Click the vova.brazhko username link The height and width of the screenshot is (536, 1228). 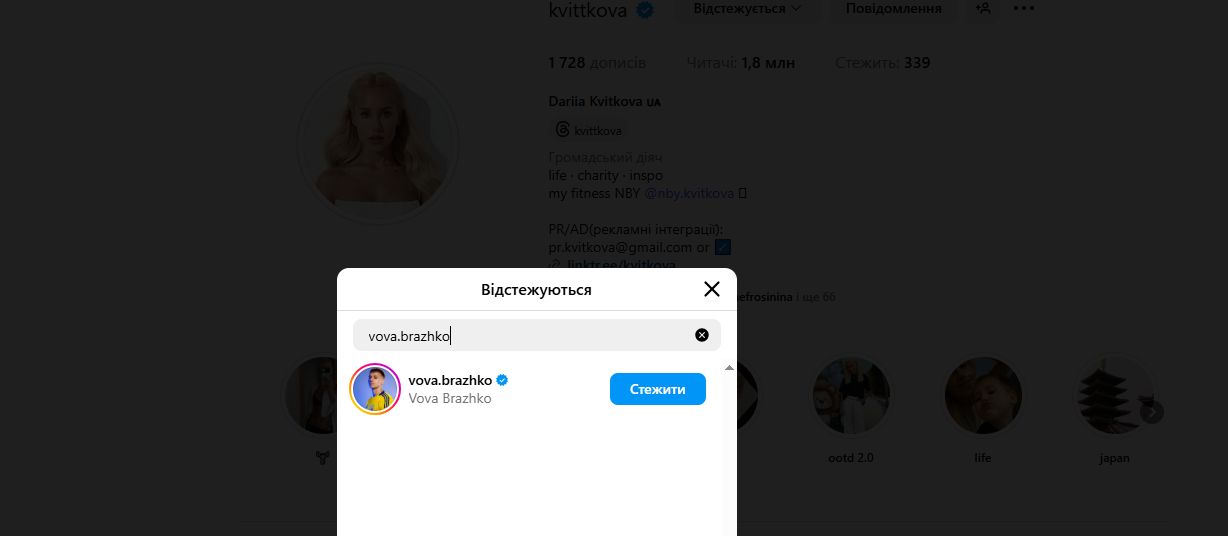coord(452,381)
